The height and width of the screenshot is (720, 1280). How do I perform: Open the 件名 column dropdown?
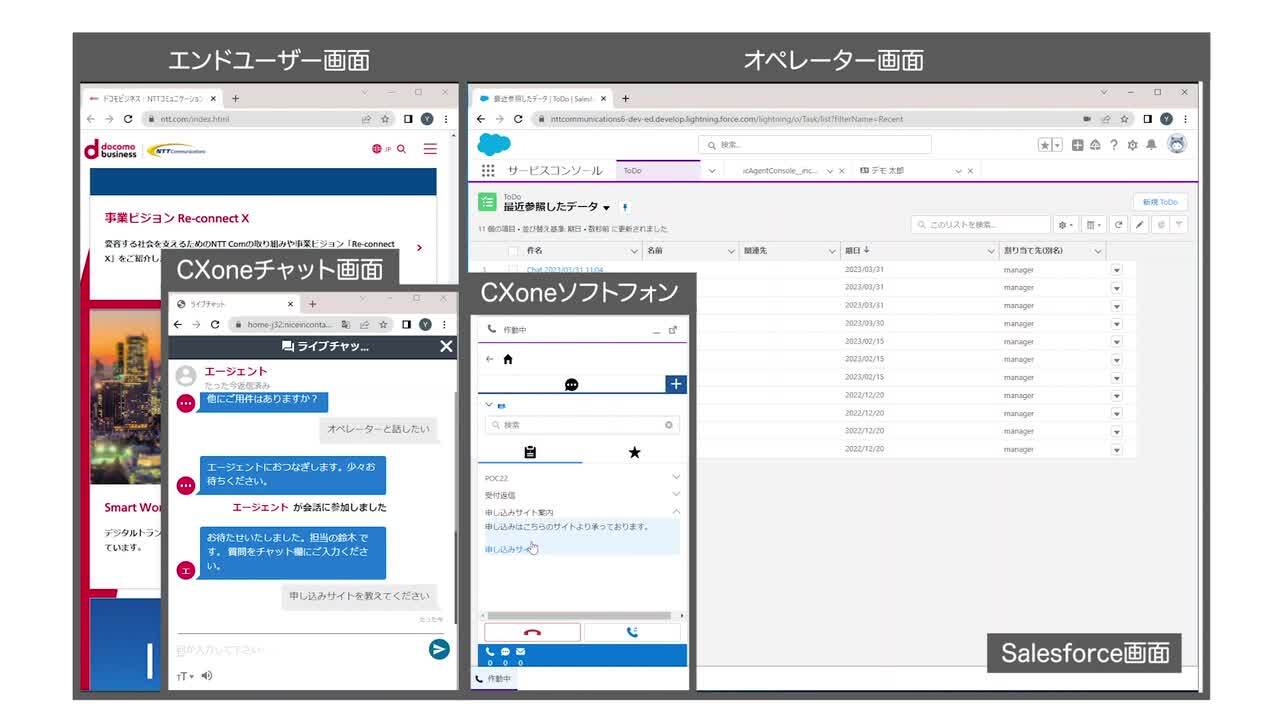[x=634, y=251]
